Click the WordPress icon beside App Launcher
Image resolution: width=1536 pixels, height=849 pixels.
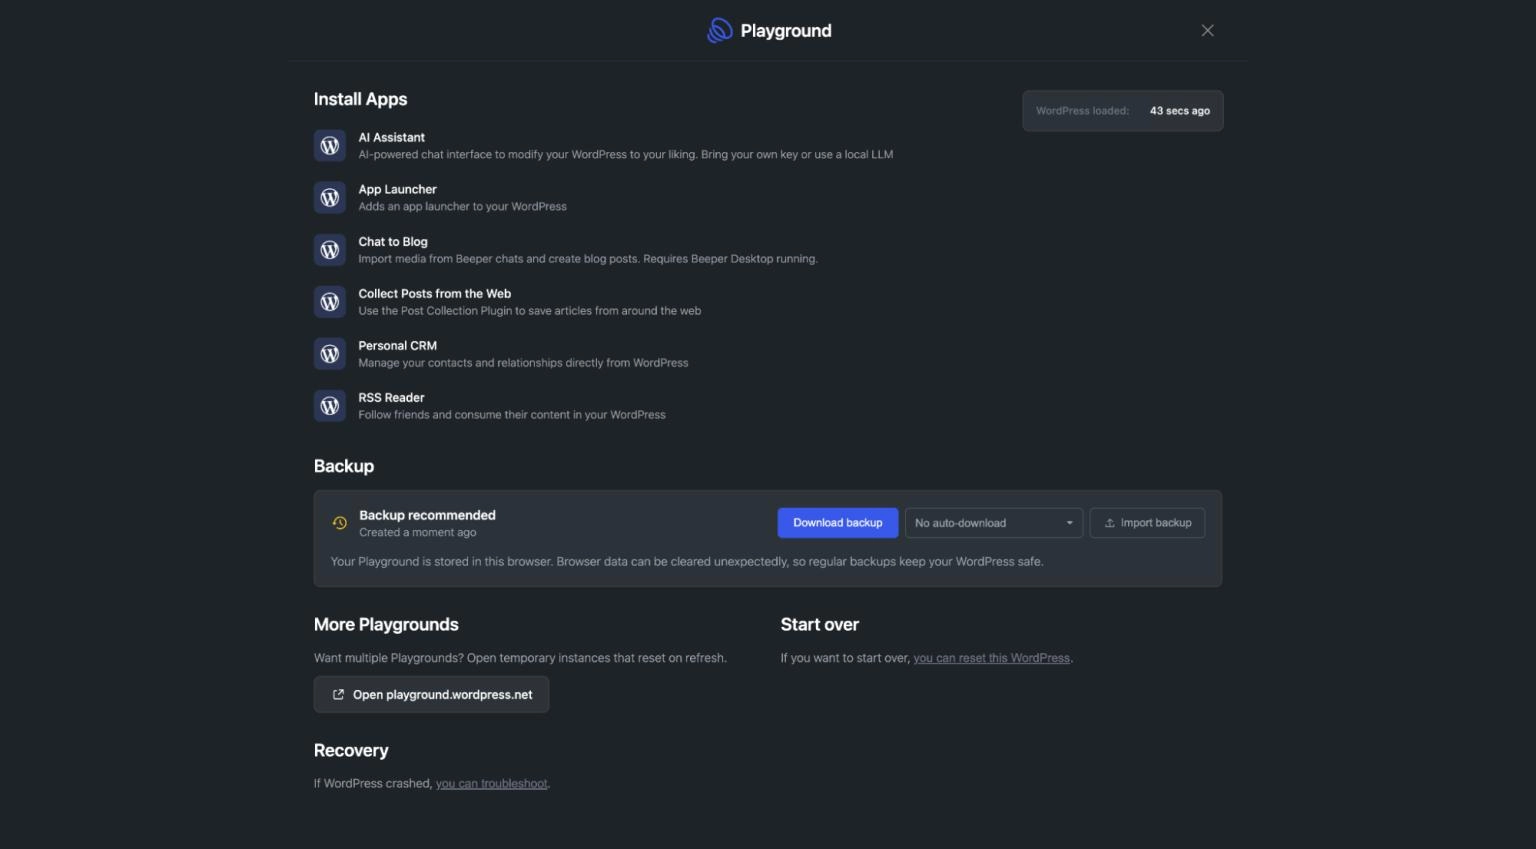coord(329,197)
